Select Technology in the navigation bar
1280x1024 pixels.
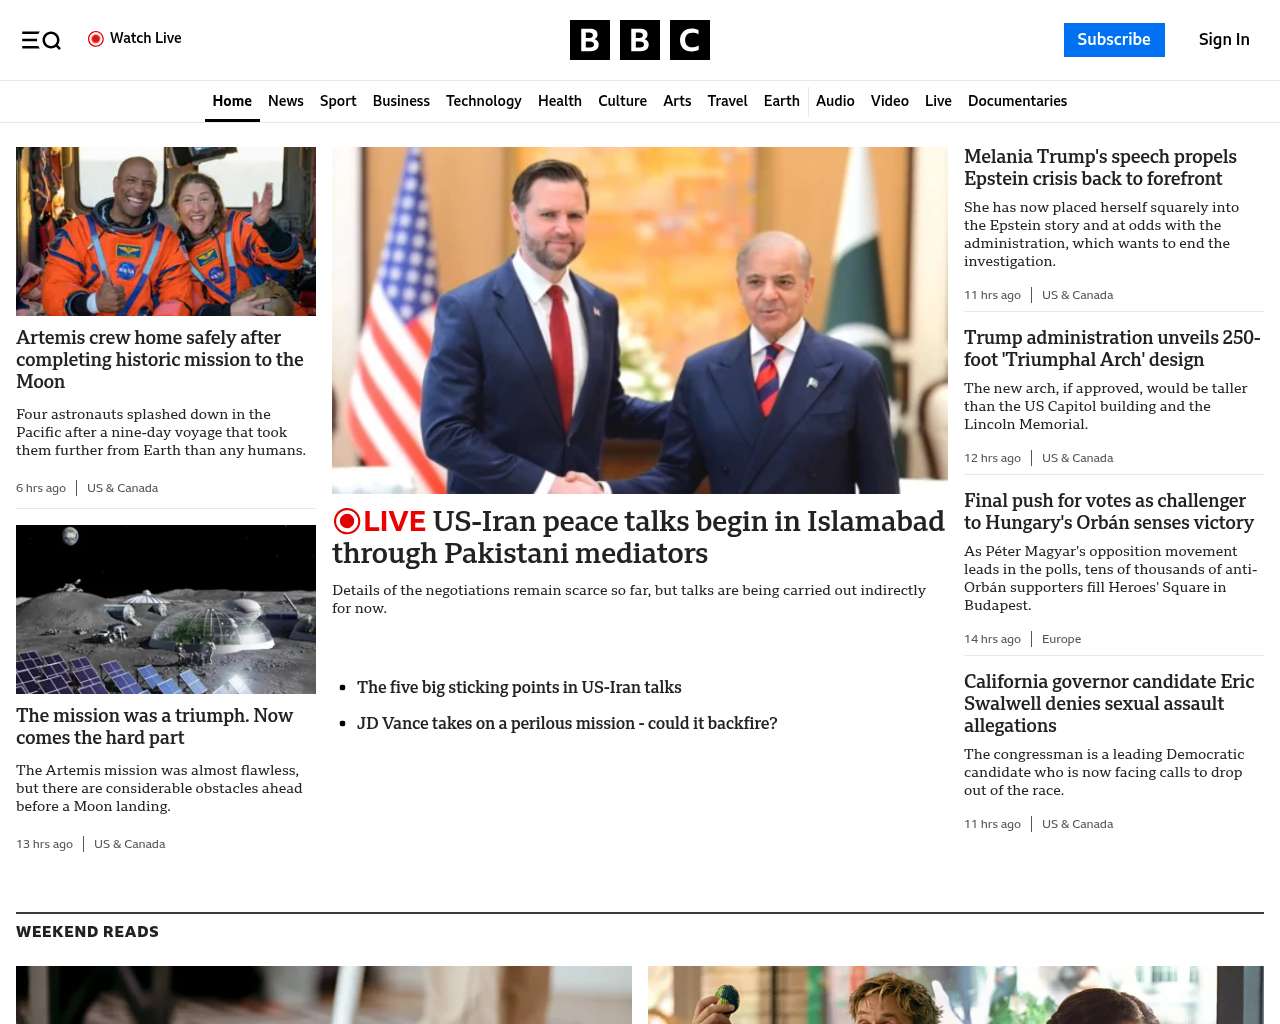click(x=483, y=101)
